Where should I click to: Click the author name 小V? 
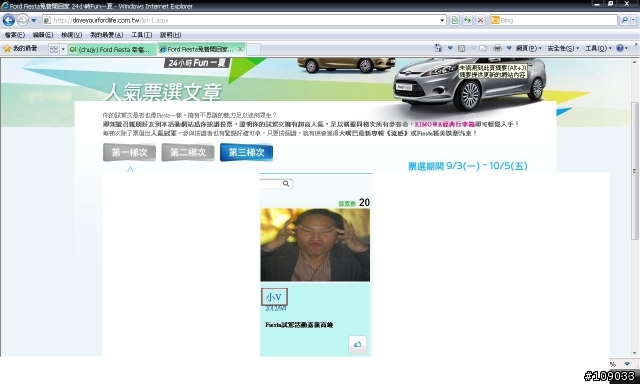[x=274, y=297]
